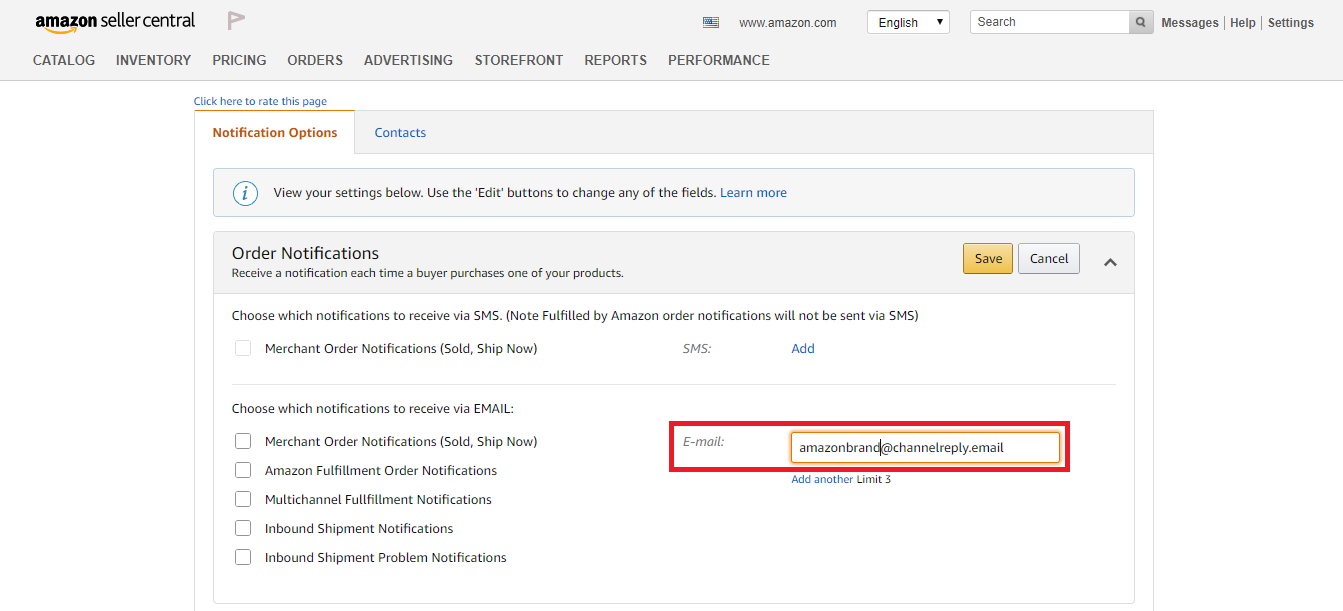The height and width of the screenshot is (611, 1343).
Task: Open the ORDERS menu
Action: [x=315, y=60]
